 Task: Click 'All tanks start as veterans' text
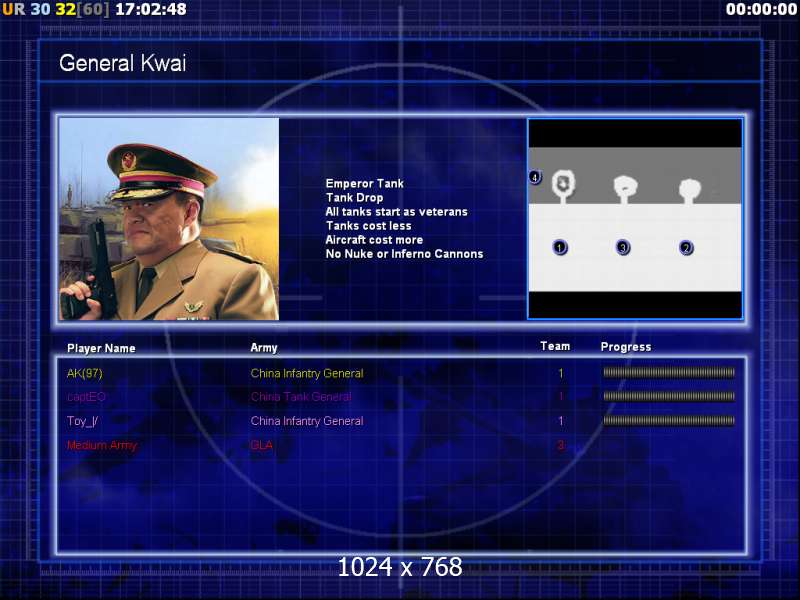pos(396,211)
